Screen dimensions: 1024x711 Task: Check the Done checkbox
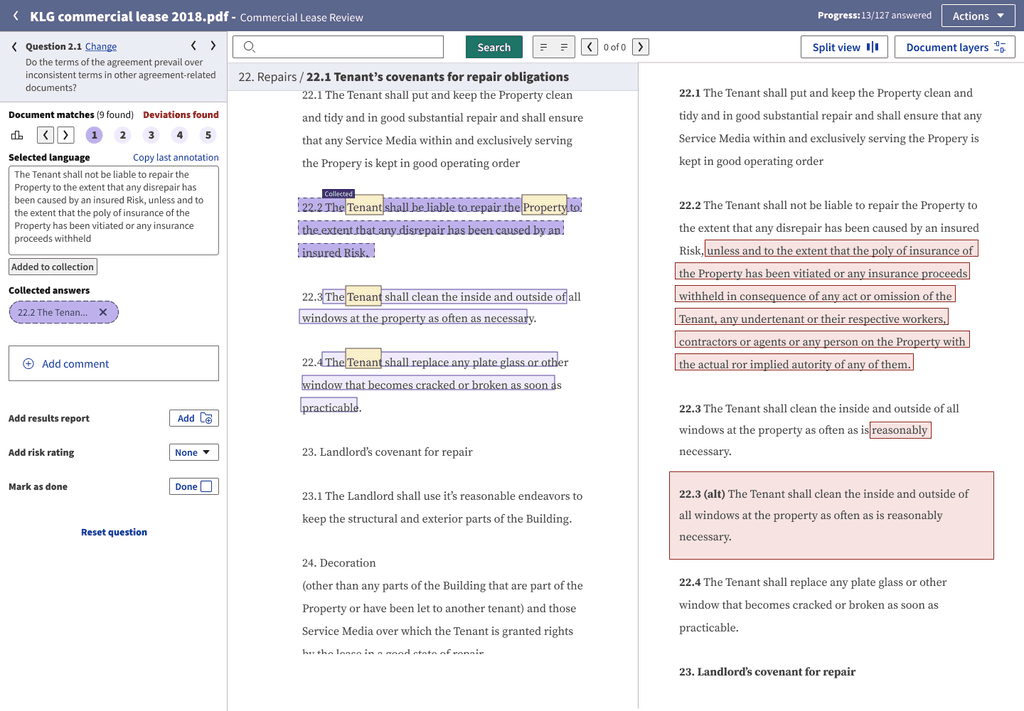click(206, 486)
